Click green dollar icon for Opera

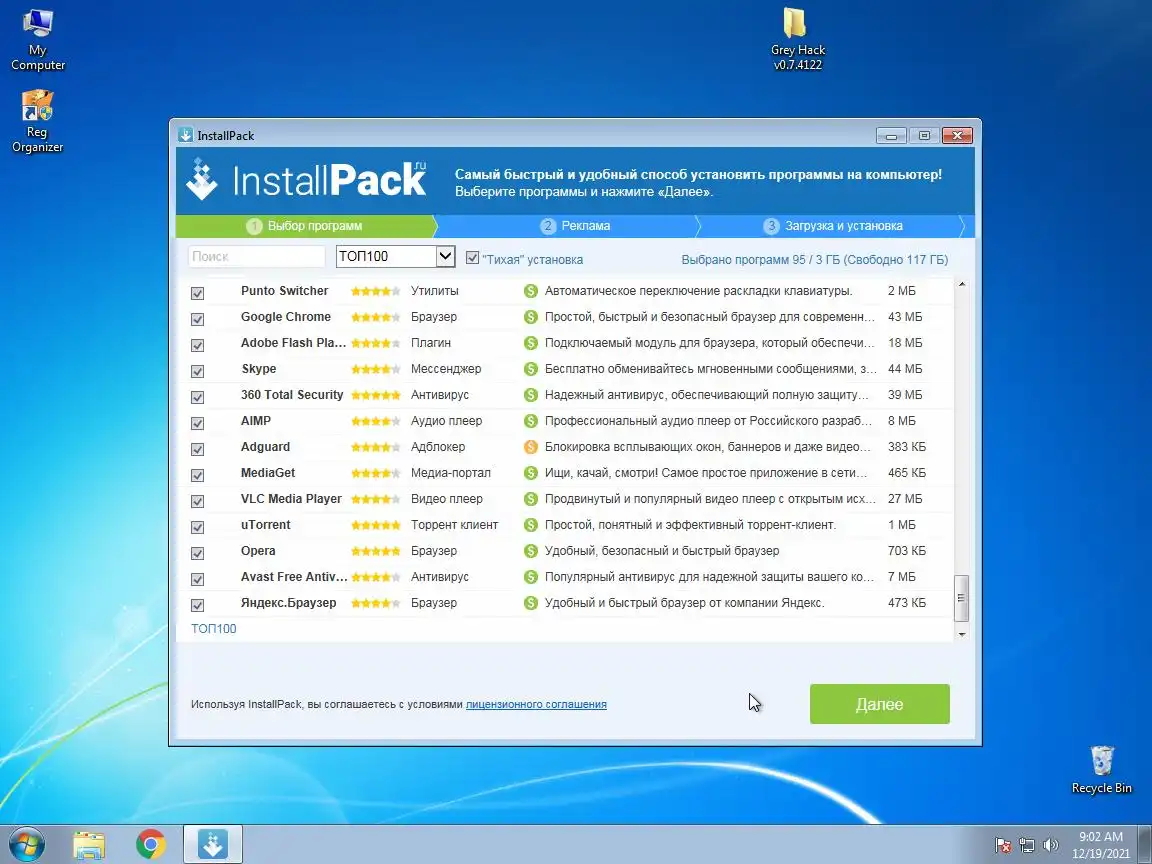(x=530, y=551)
